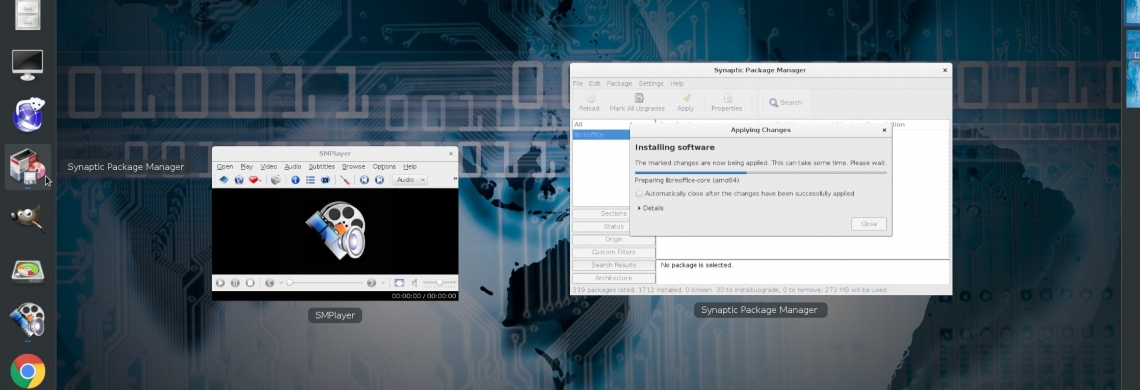Viewport: 1140px width, 390px height.
Task: Open the Edit menu in Synaptic
Action: 595,84
